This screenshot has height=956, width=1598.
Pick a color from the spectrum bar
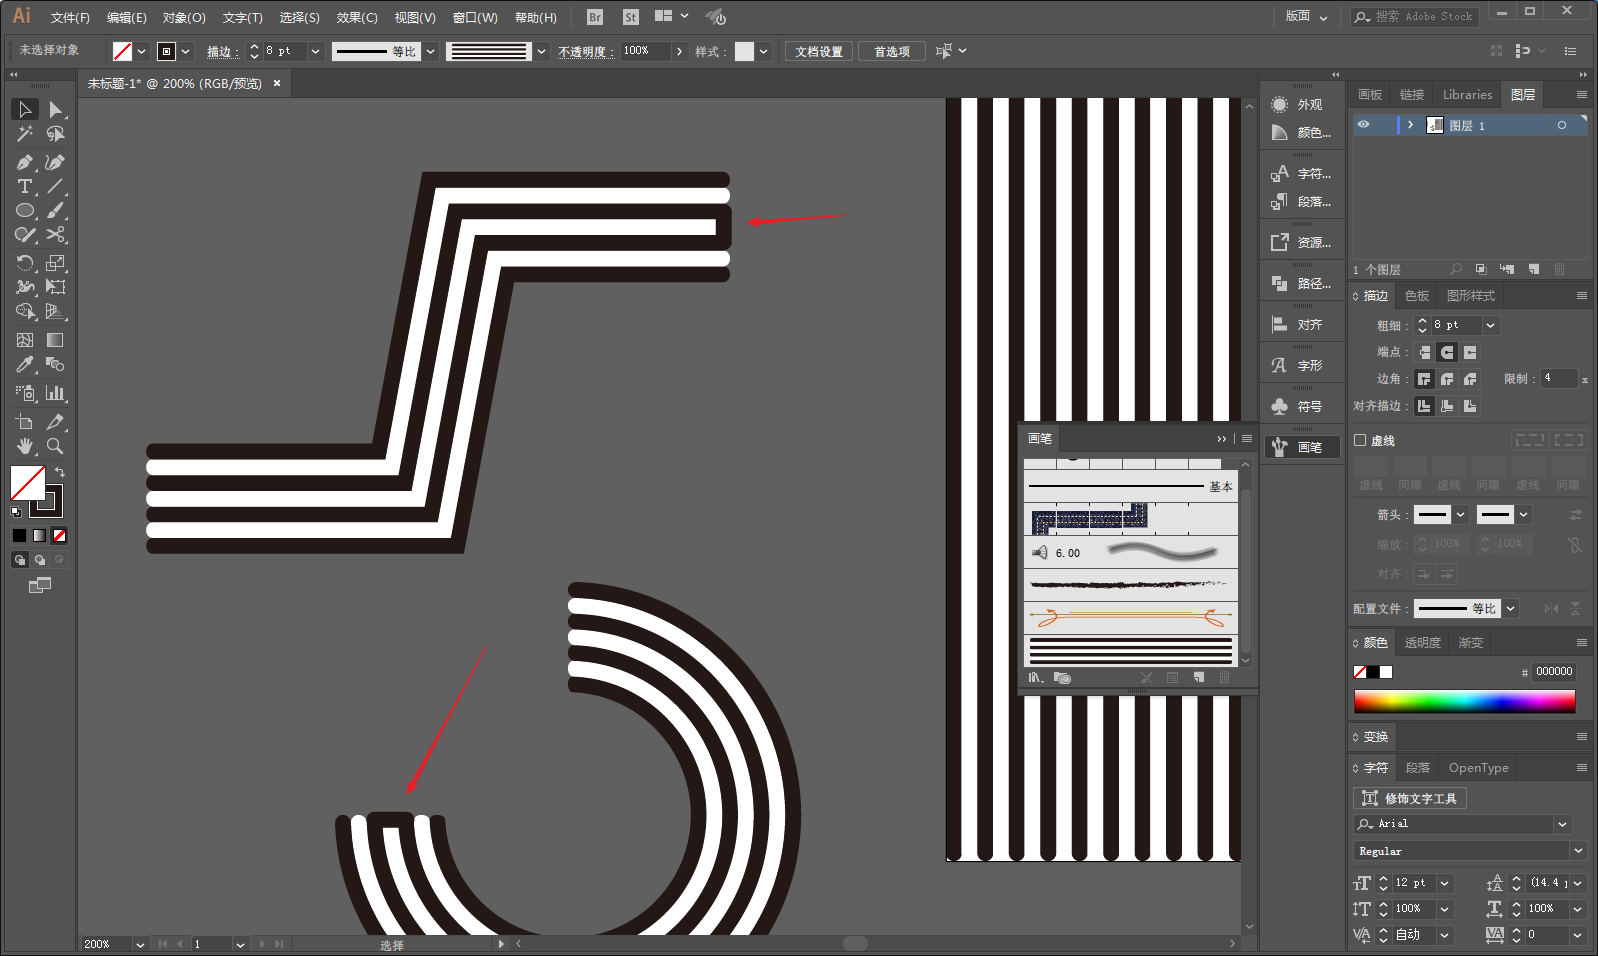[1464, 701]
